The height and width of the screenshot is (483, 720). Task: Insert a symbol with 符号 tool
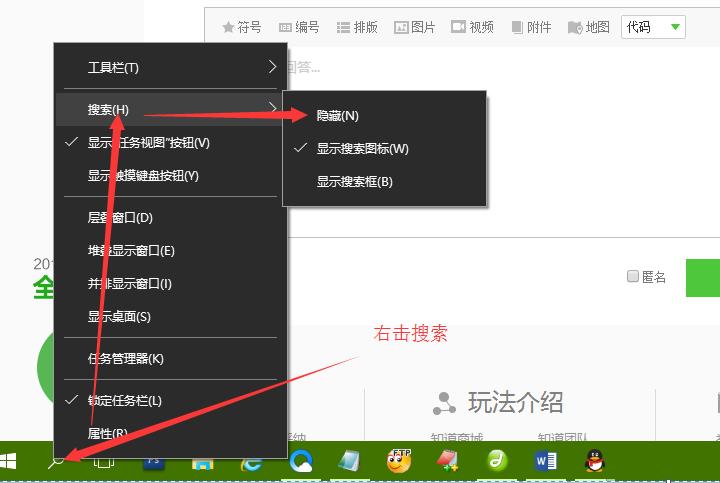[242, 27]
